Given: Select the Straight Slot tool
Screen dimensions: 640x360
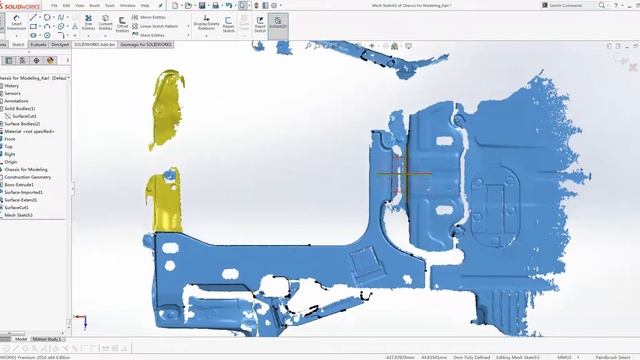Looking at the screenshot, I should click(33, 36).
